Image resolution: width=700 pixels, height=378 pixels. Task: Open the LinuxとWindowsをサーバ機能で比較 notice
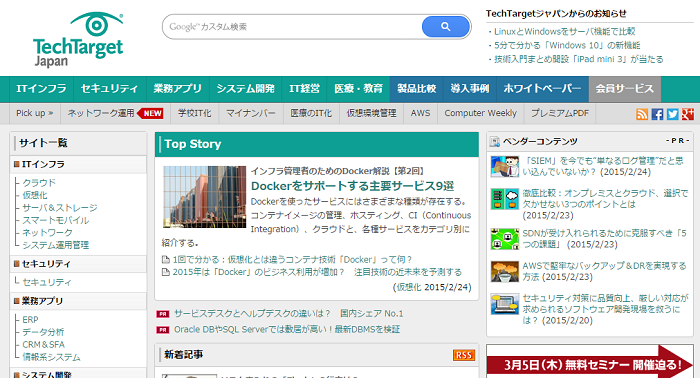(565, 32)
